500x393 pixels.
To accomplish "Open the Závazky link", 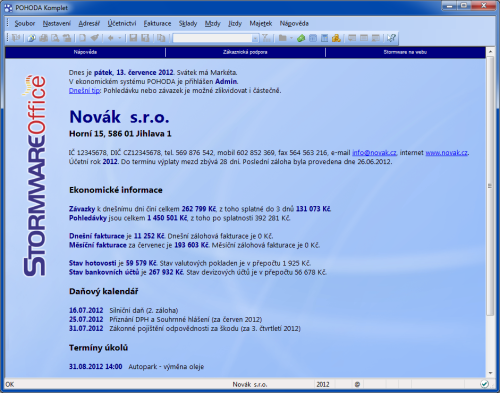I will (x=82, y=209).
